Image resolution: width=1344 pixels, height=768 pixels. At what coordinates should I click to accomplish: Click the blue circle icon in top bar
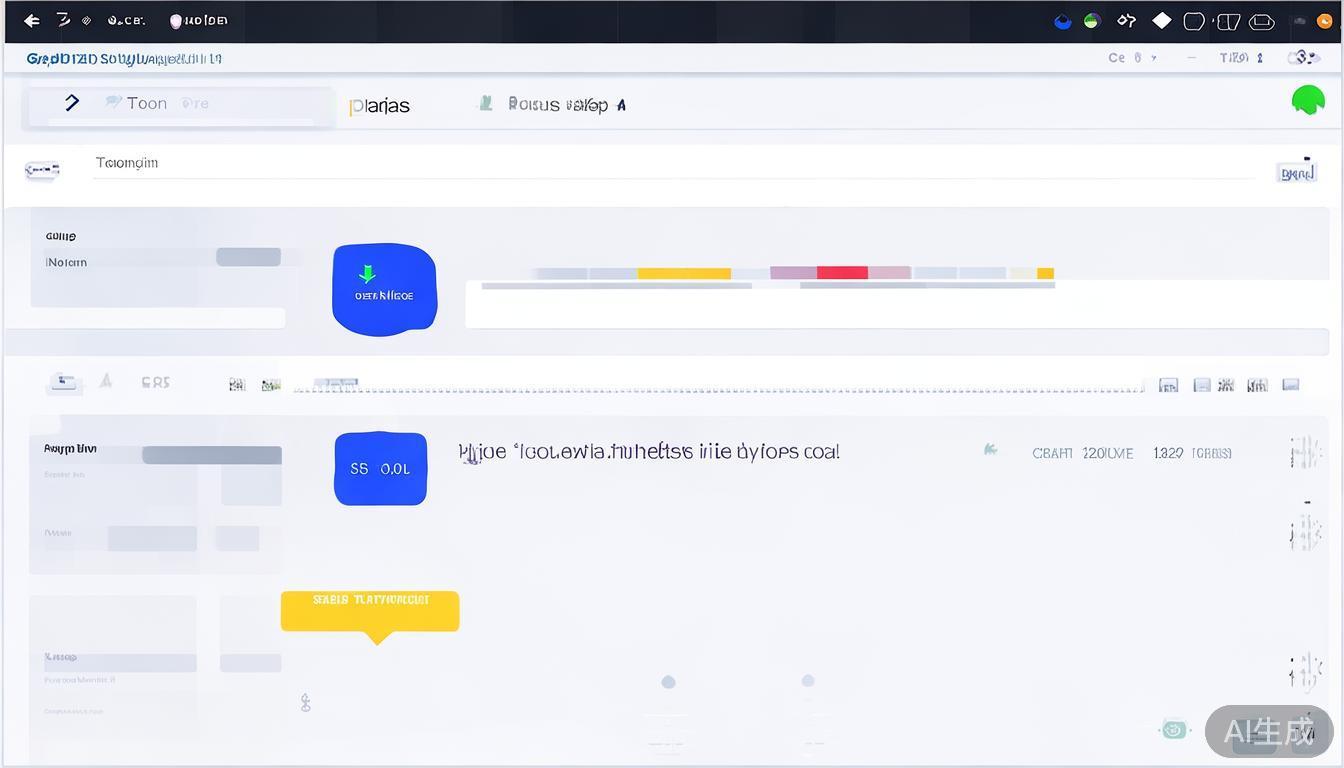(1063, 21)
